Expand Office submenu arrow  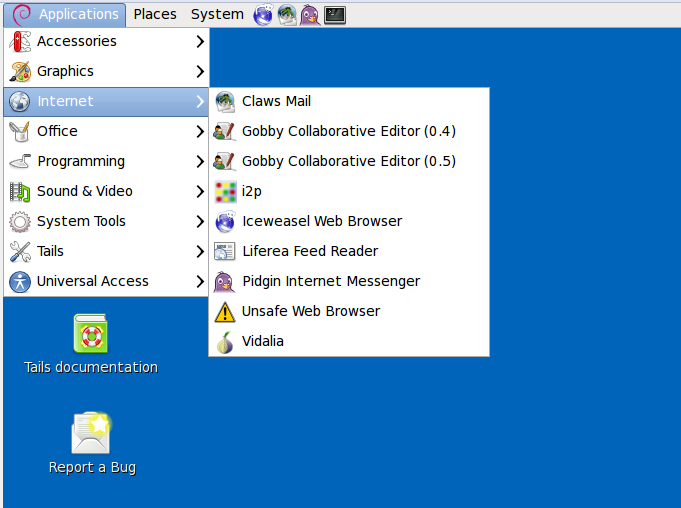[200, 131]
